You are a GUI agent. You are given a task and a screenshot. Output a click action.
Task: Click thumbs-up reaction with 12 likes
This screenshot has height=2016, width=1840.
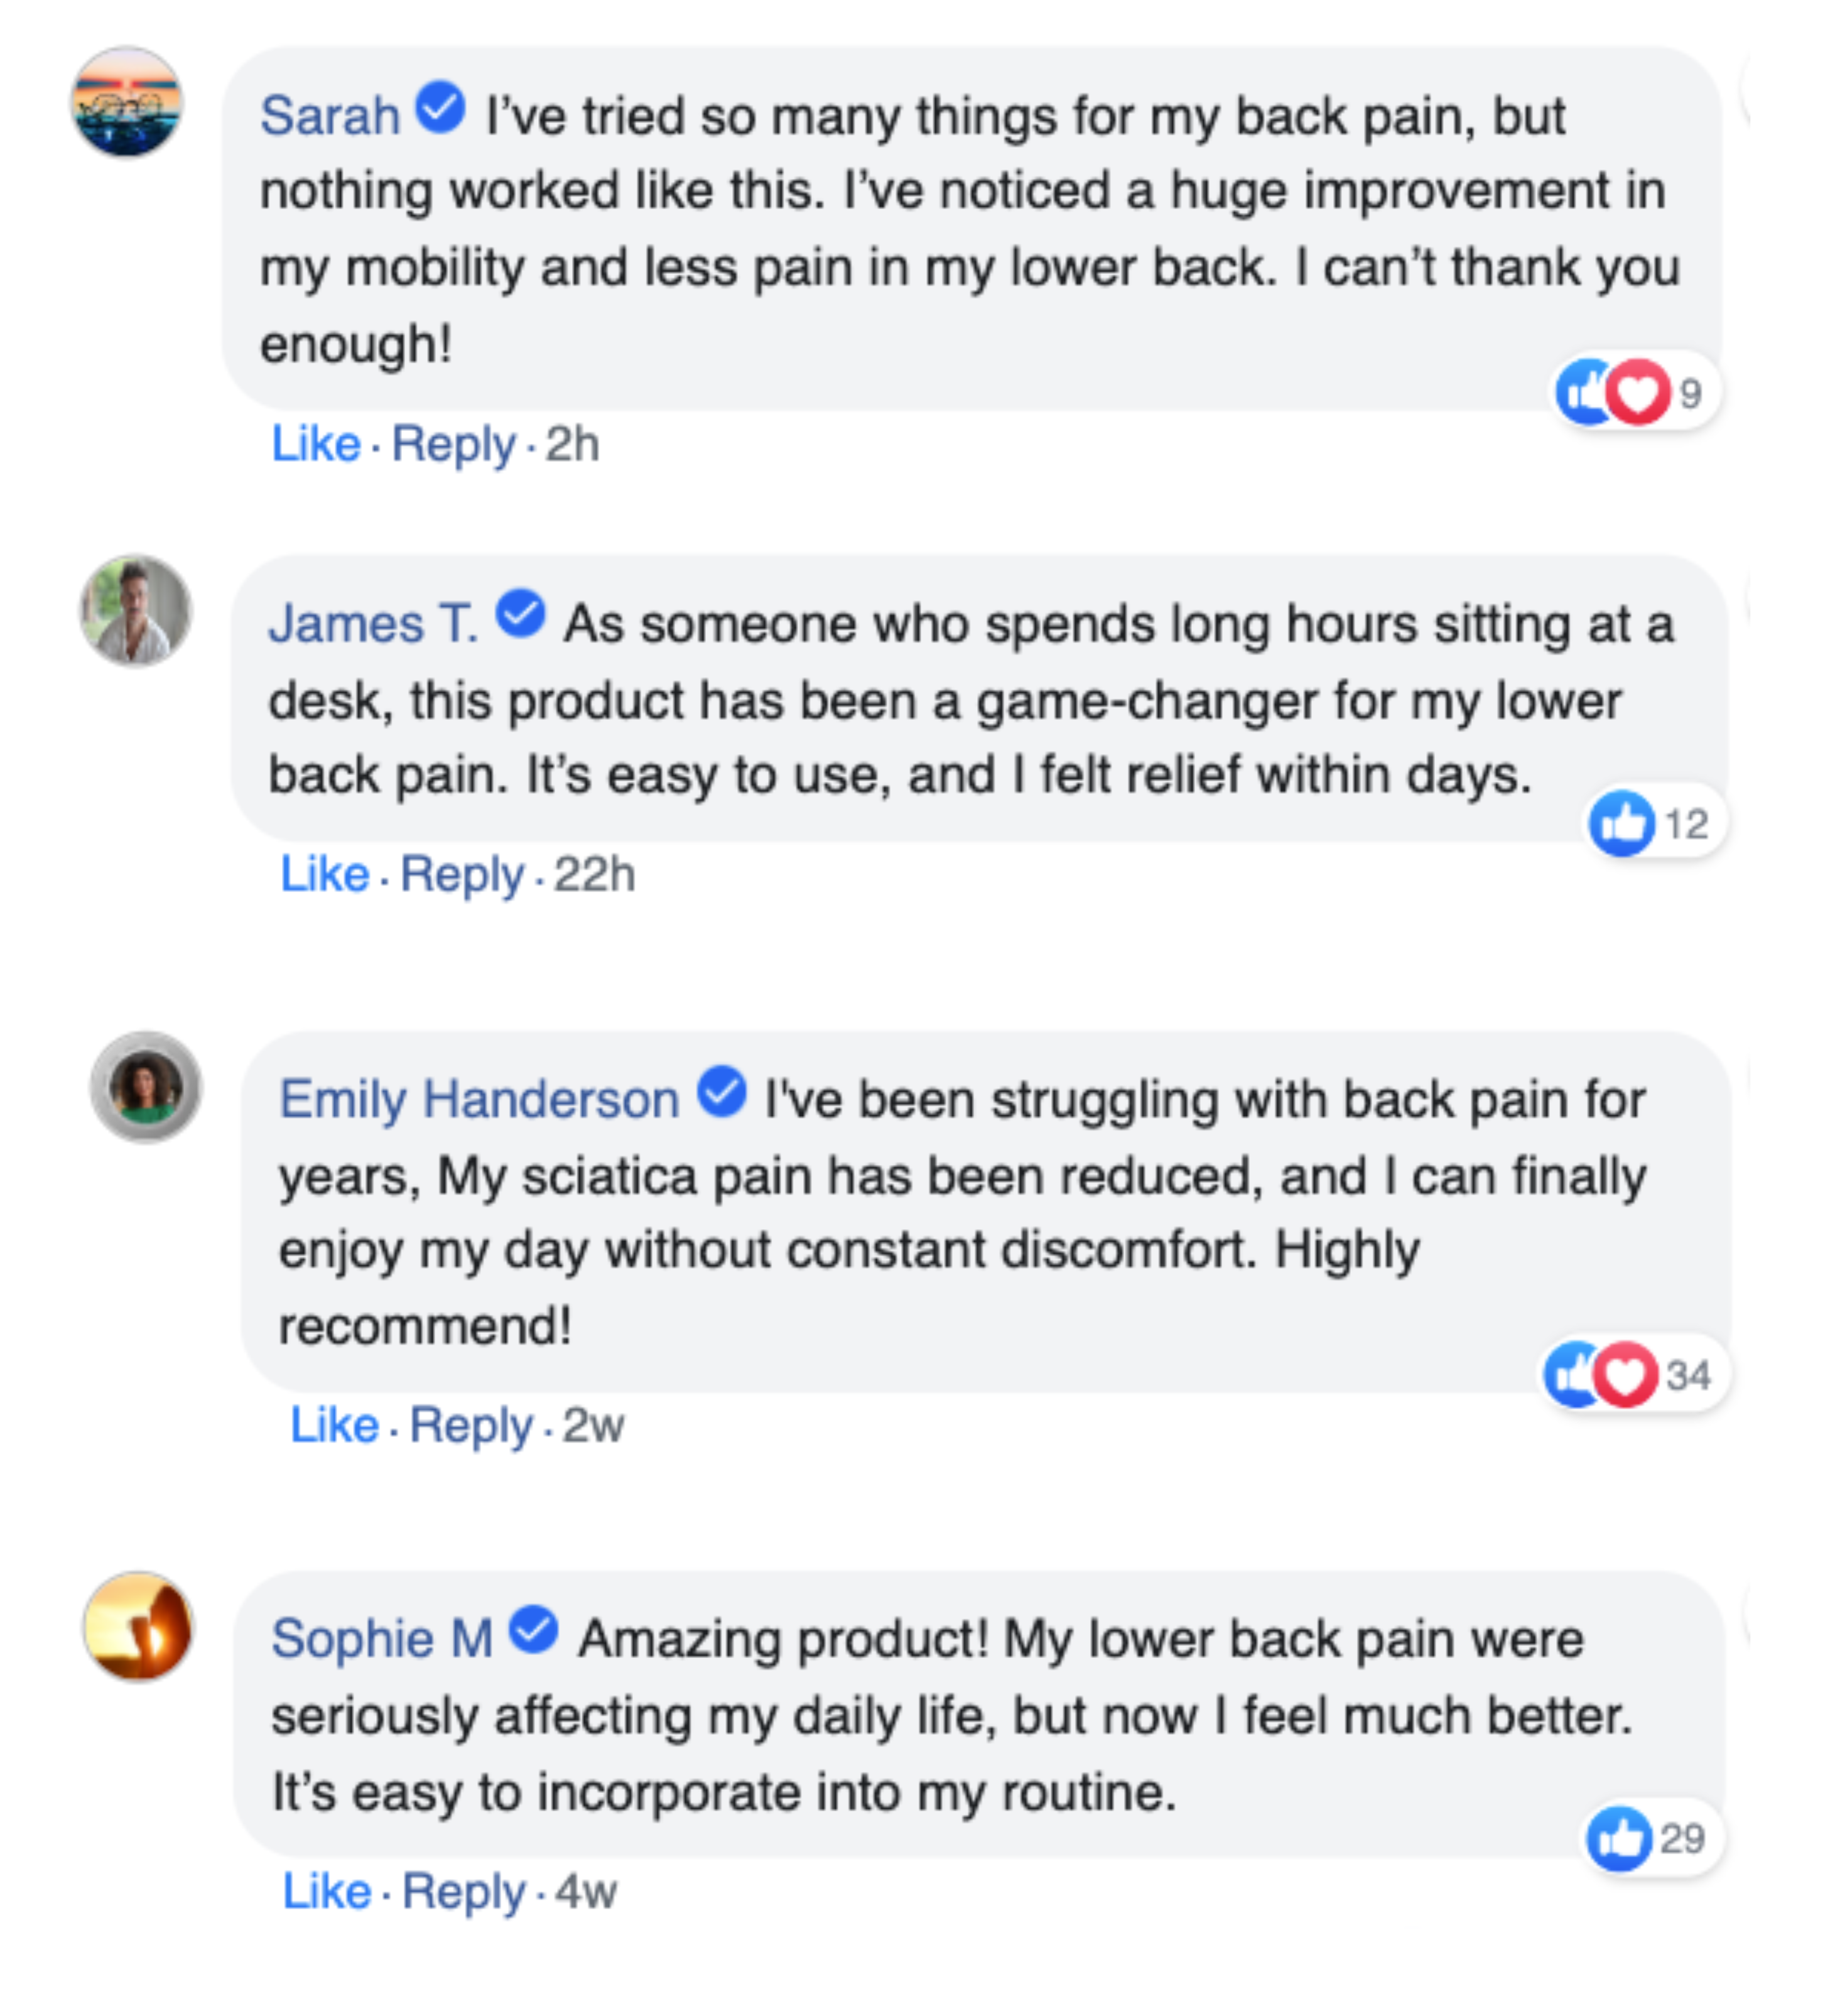[1622, 824]
